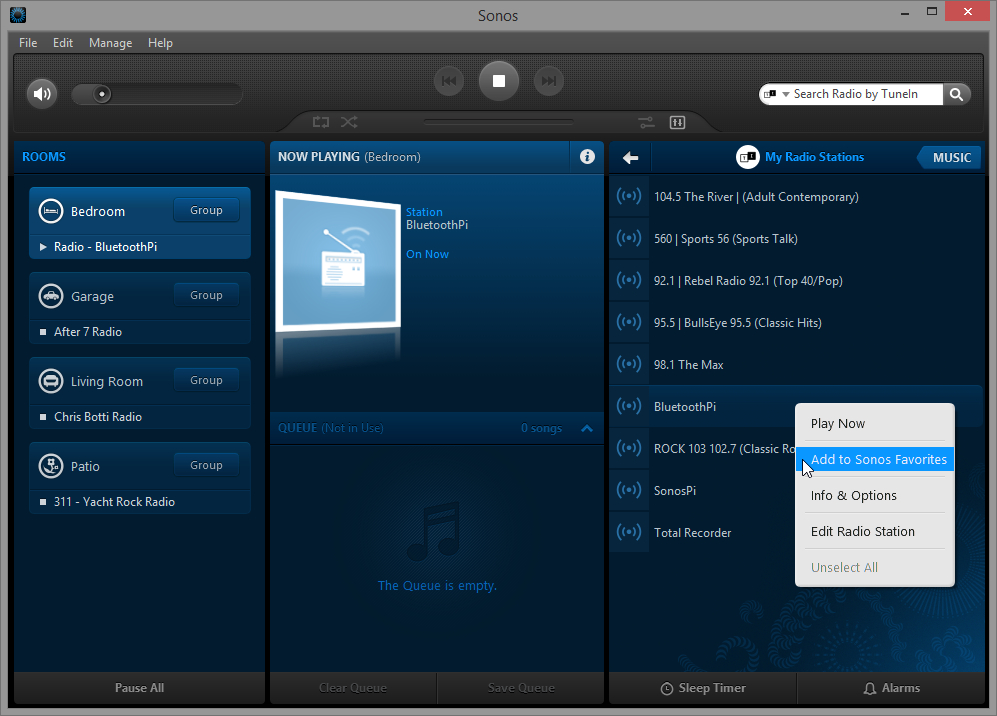Click the My Radio Stations heading
Image resolution: width=997 pixels, height=716 pixels.
[814, 157]
